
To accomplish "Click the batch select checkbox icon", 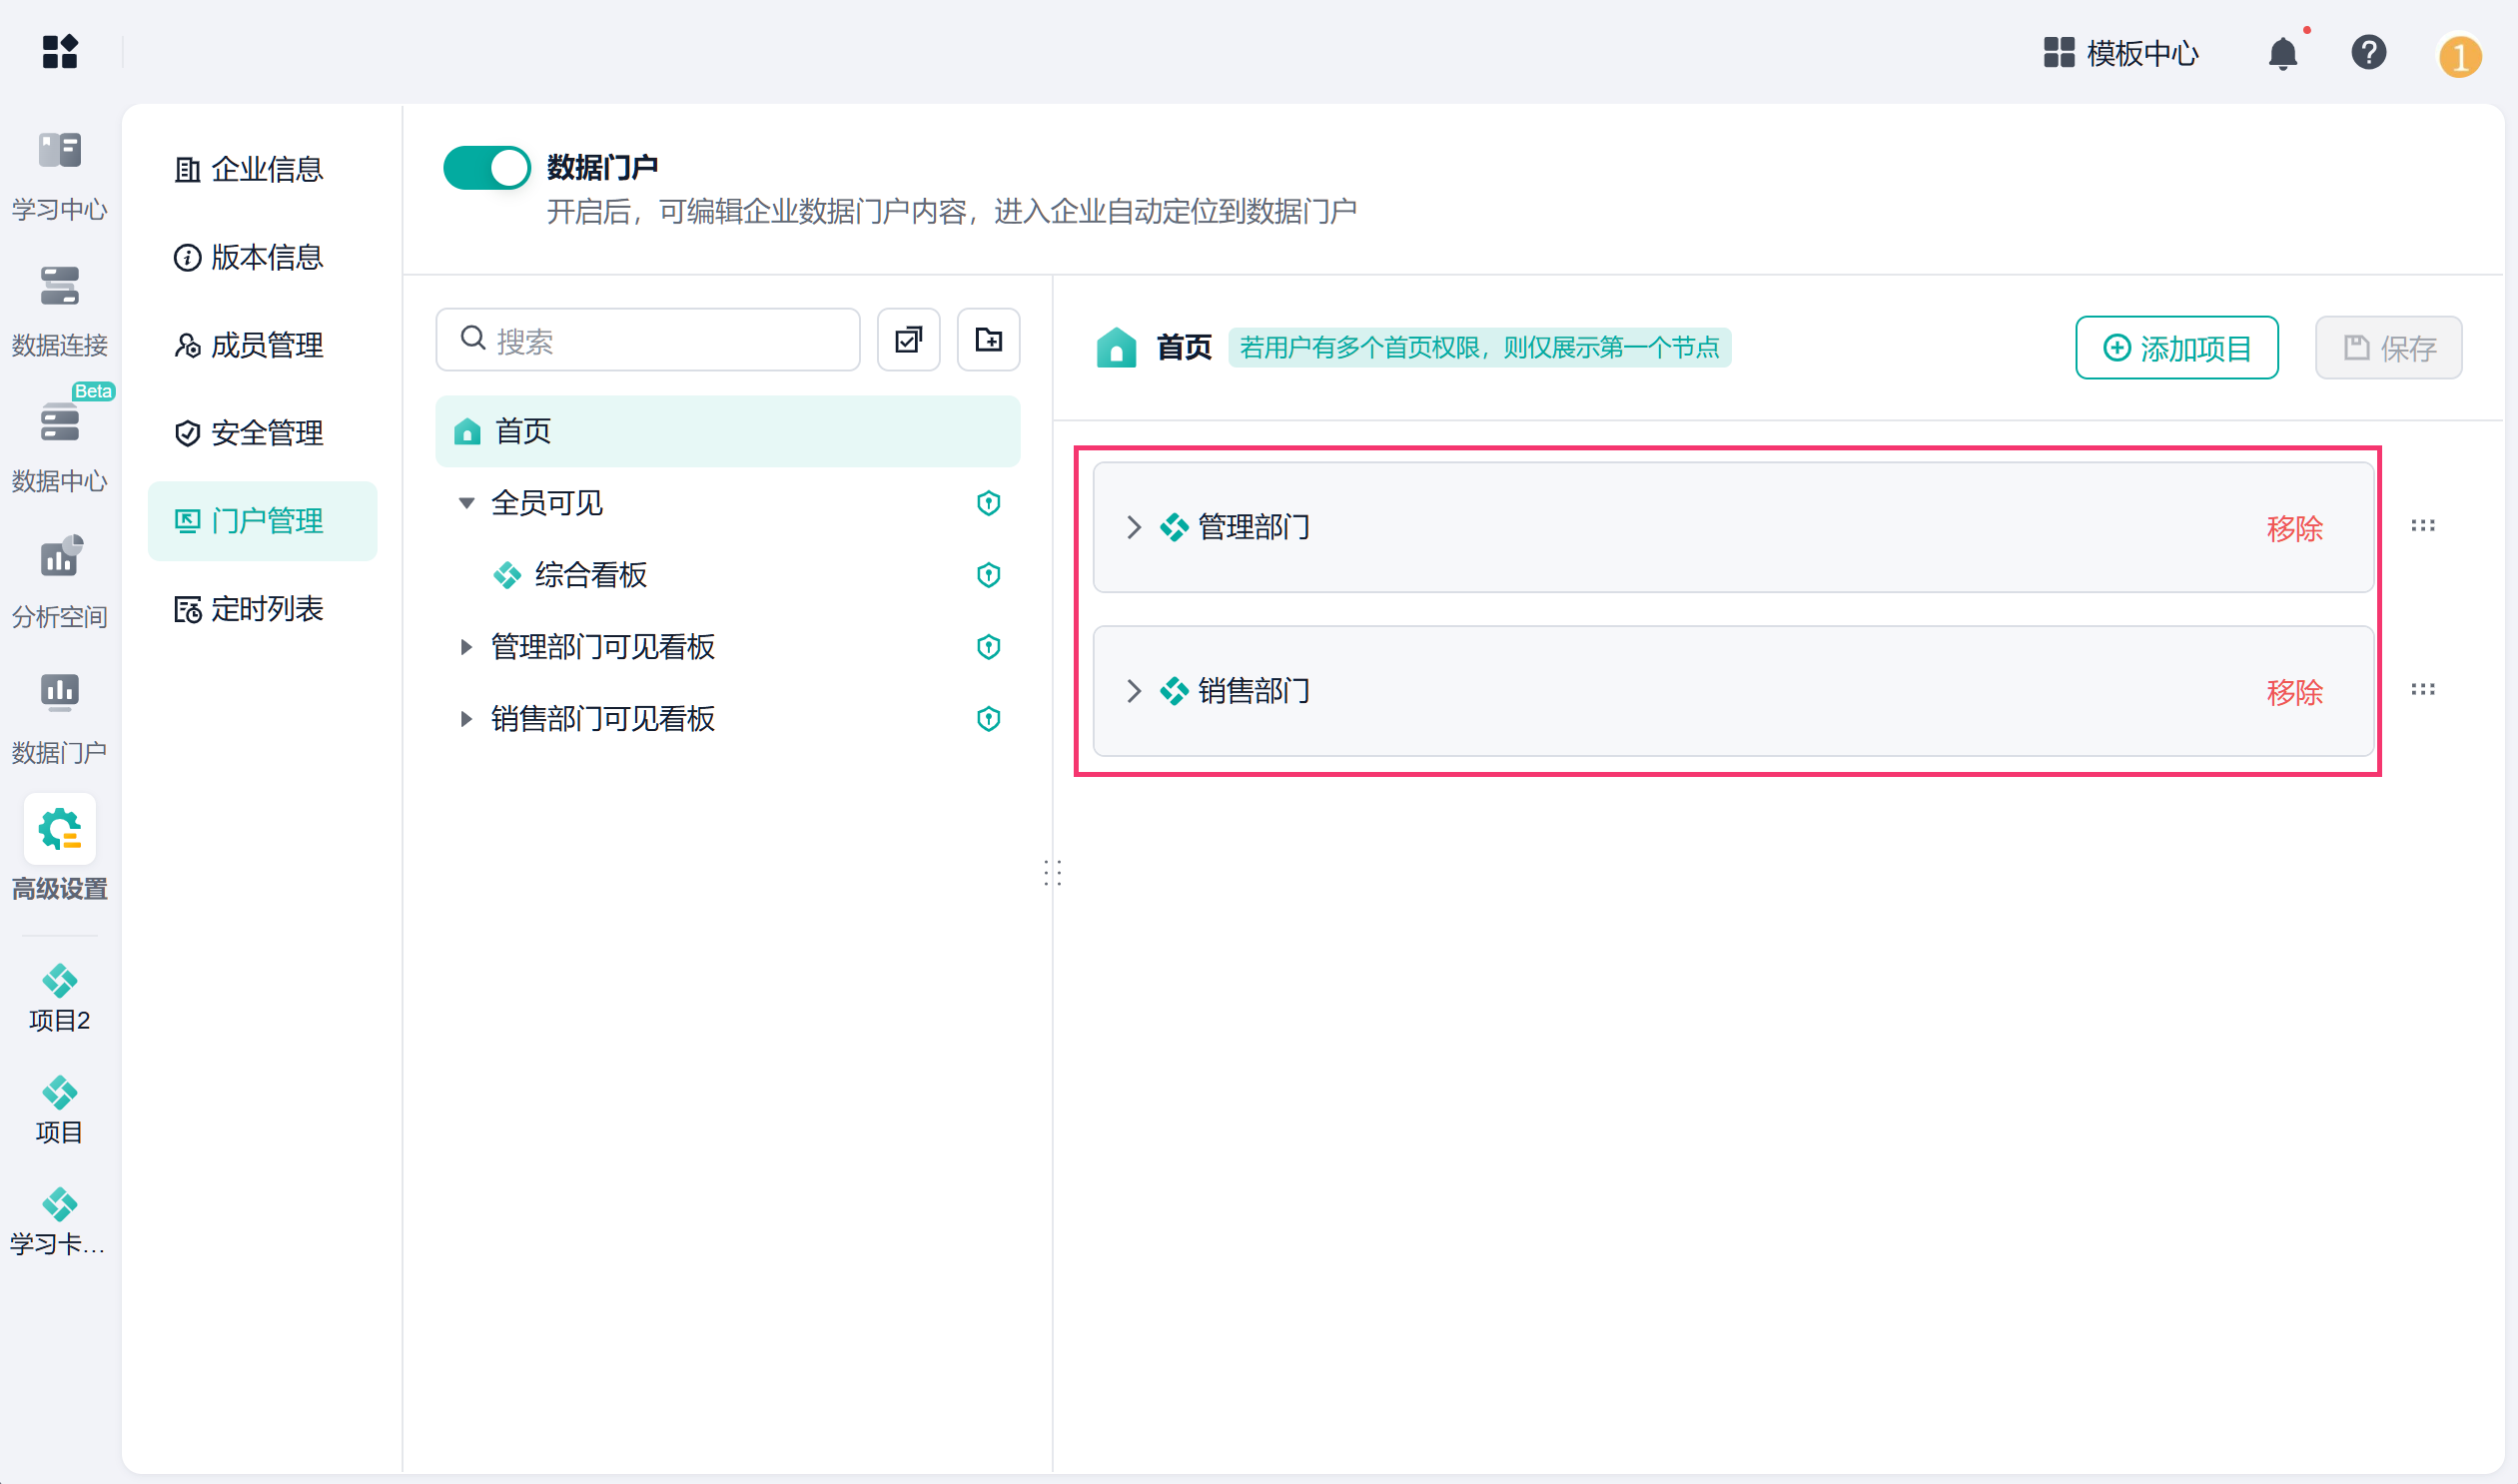I will (x=908, y=340).
